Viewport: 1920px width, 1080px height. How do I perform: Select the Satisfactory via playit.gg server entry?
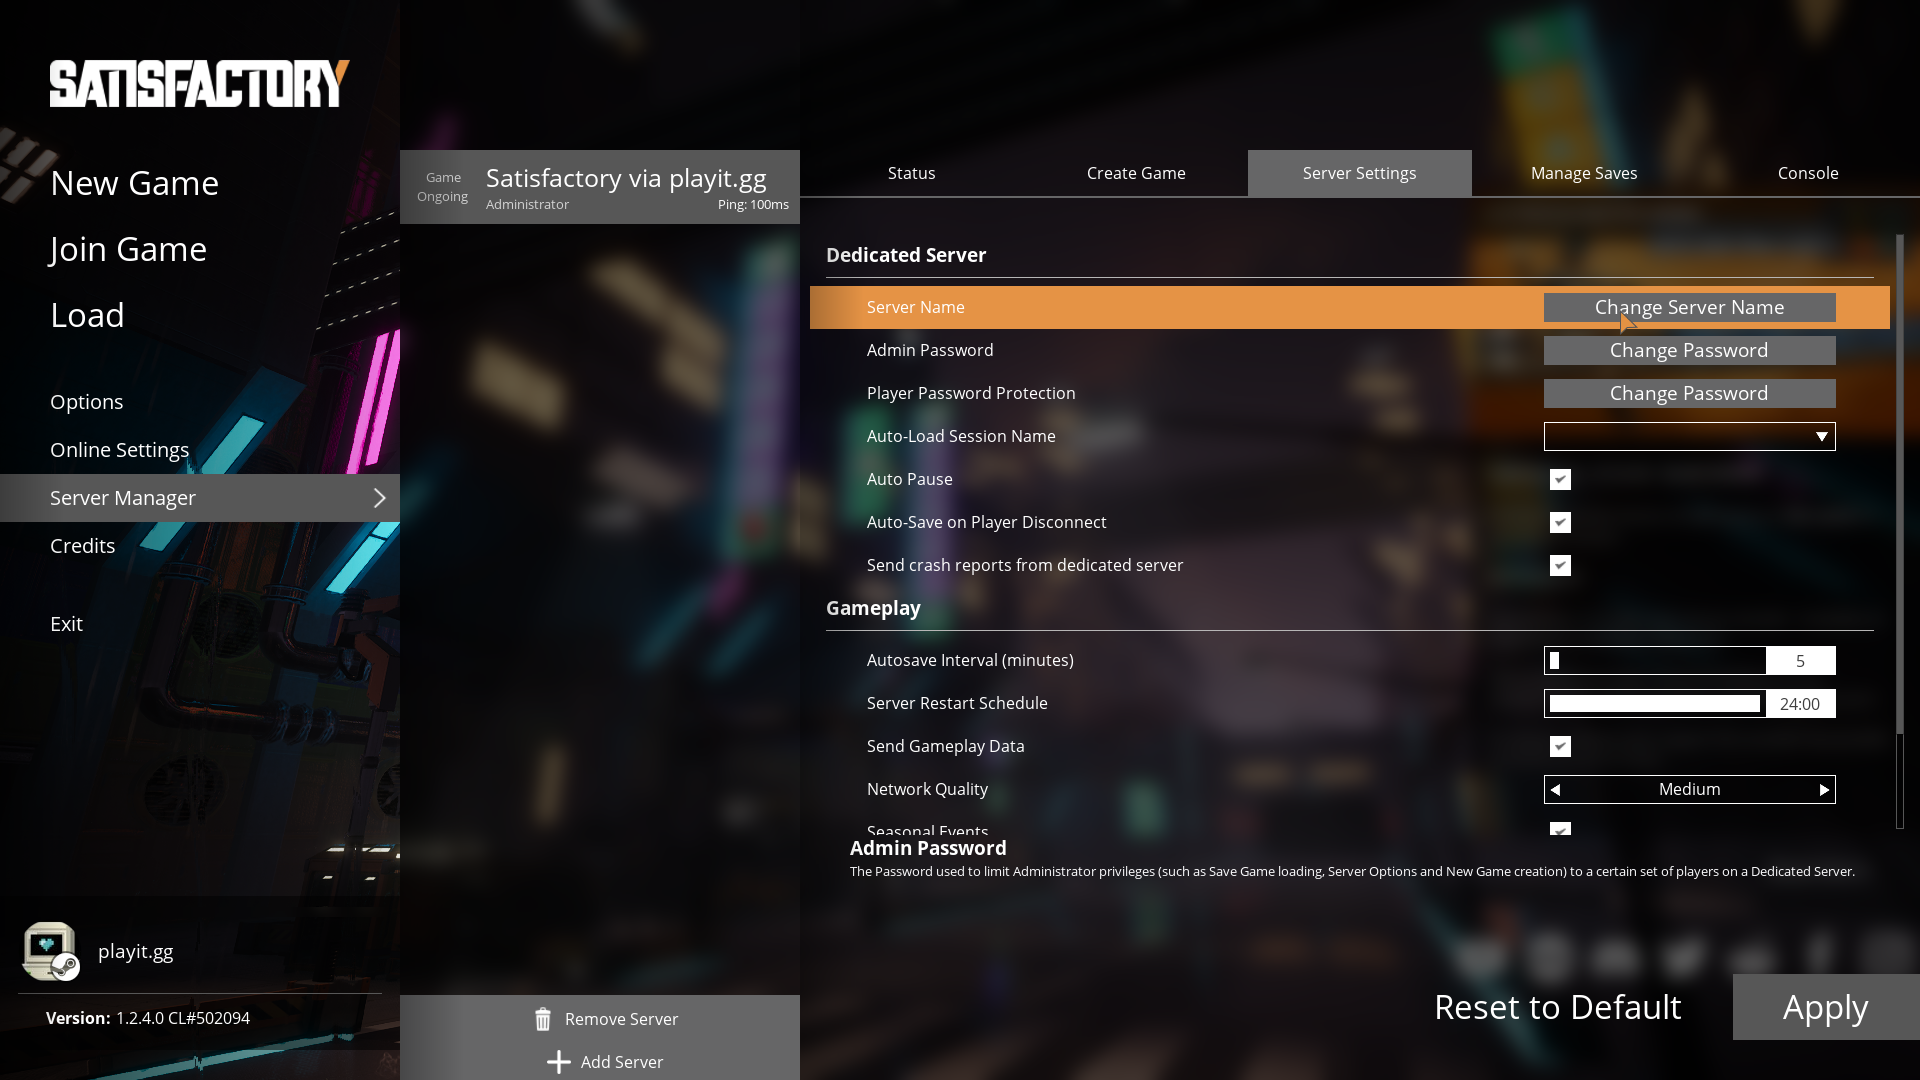[x=600, y=187]
